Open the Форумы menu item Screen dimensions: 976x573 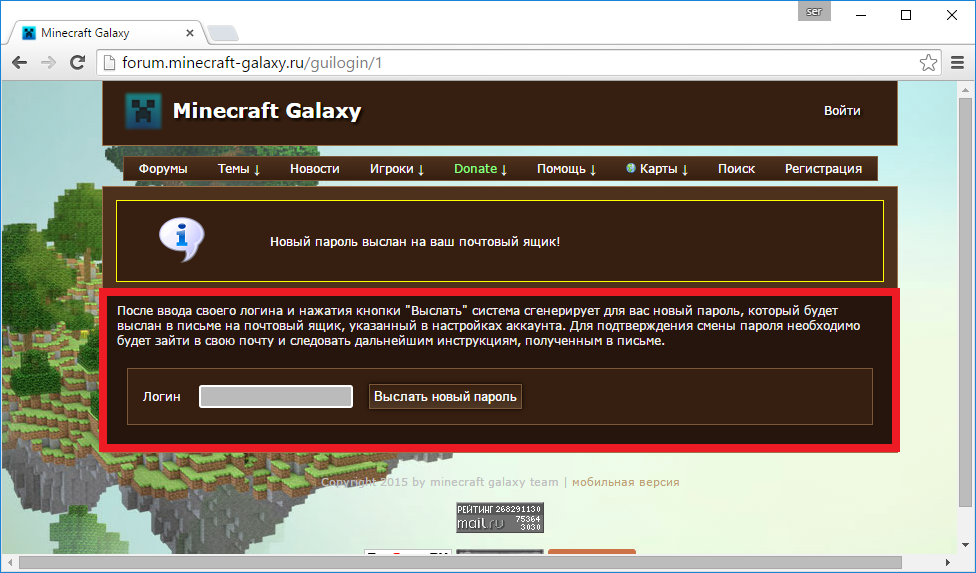point(163,169)
